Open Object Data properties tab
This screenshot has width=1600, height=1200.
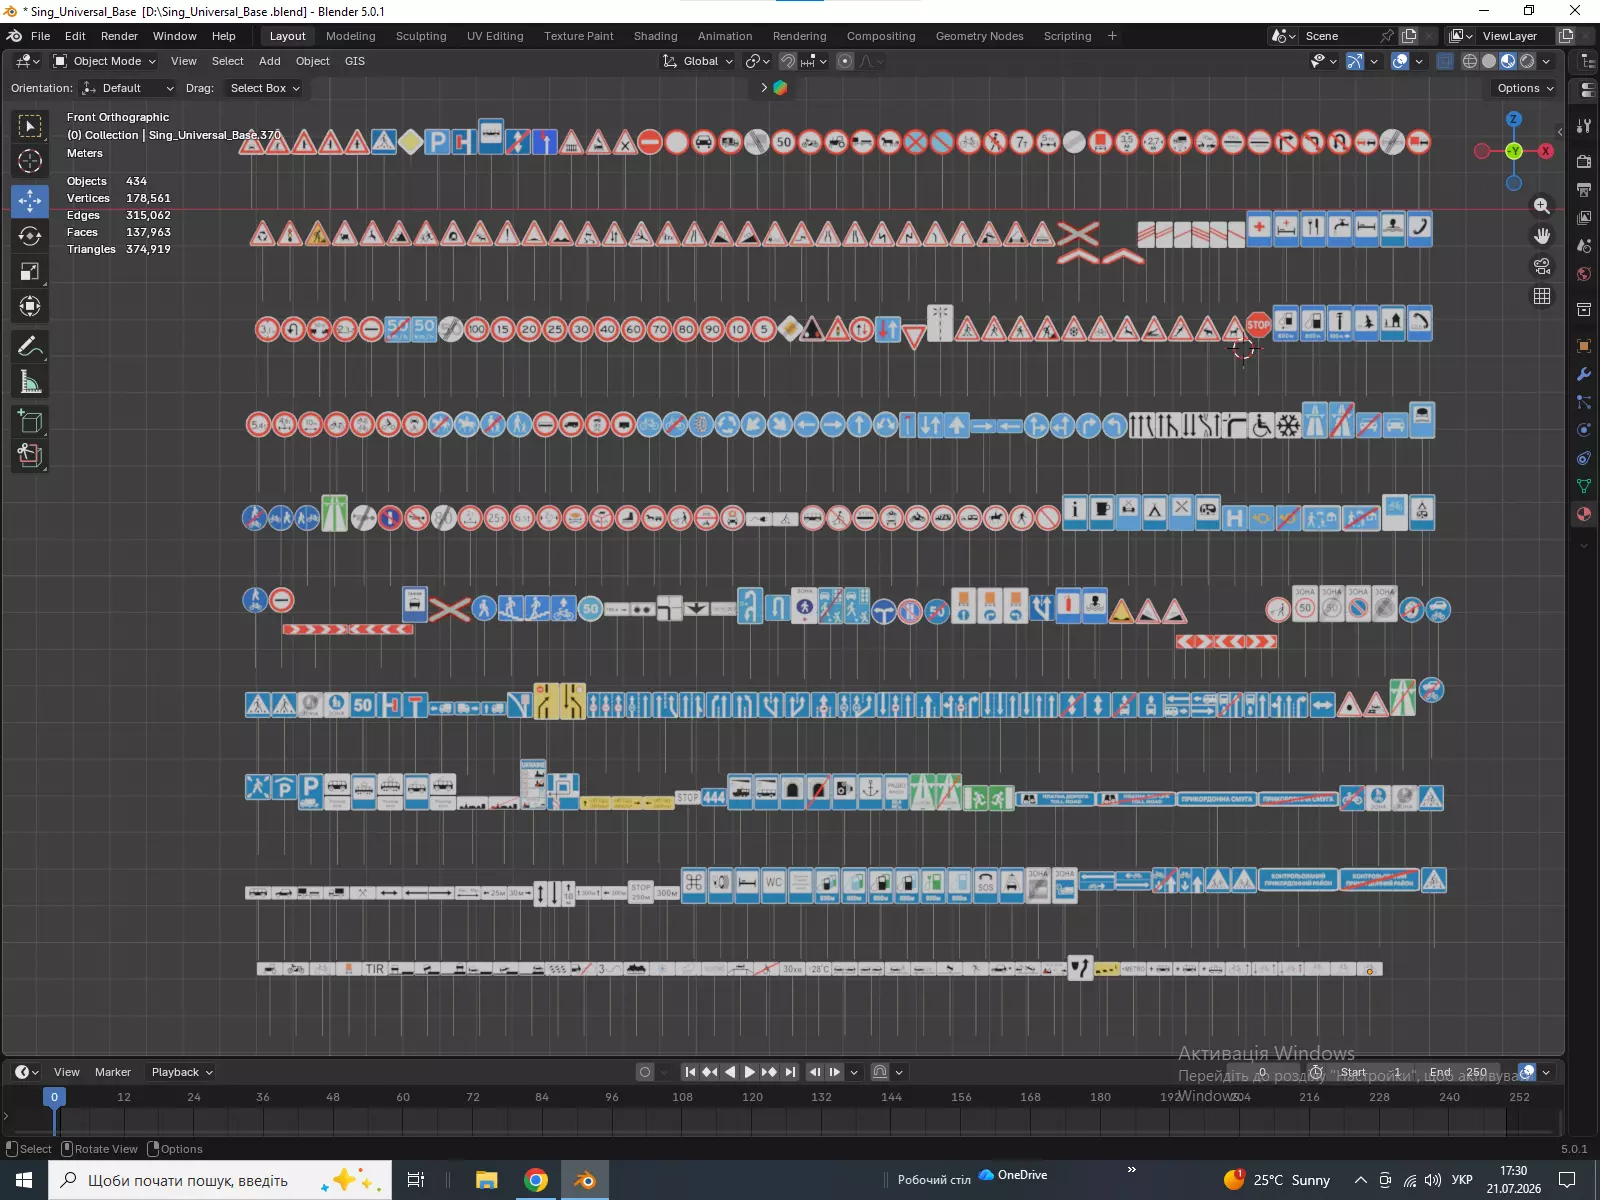[1584, 486]
